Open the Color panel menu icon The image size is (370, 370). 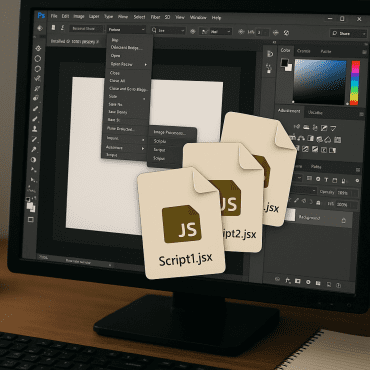coord(364,52)
